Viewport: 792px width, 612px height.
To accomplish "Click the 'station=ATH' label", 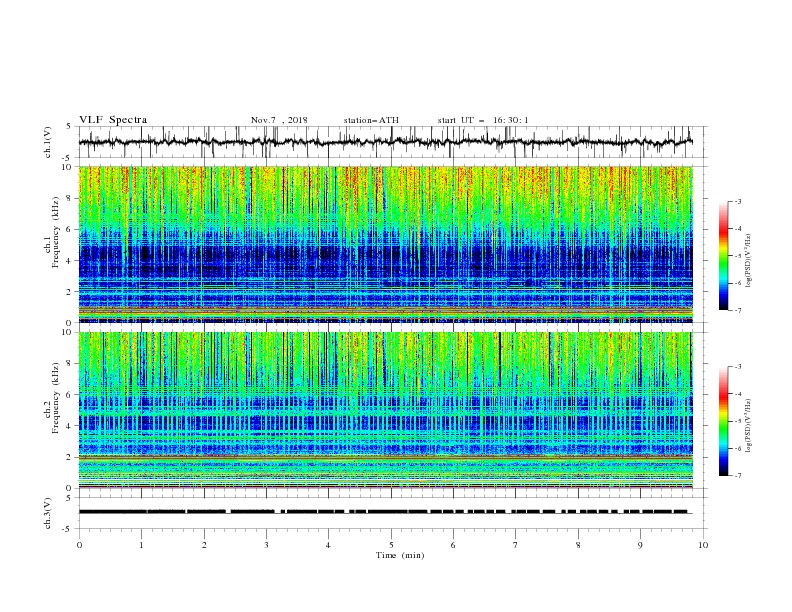I will click(x=371, y=120).
